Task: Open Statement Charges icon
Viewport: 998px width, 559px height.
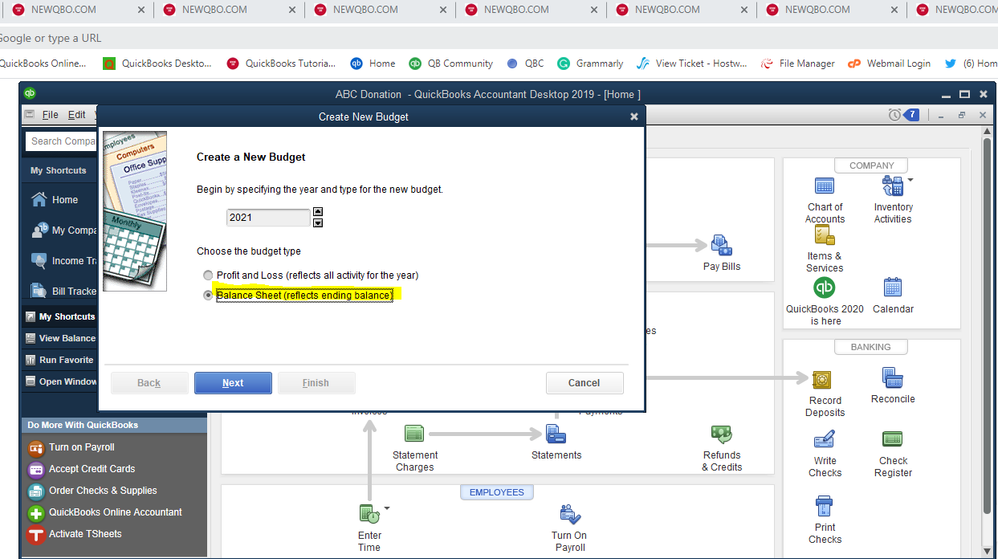Action: [x=414, y=434]
